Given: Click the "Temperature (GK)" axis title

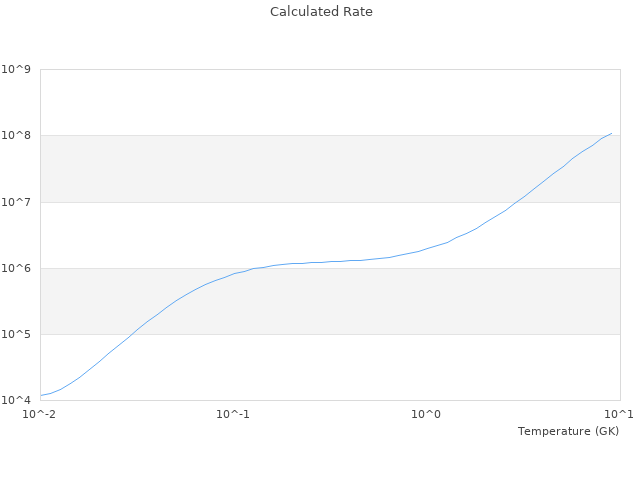Looking at the screenshot, I should [568, 431].
